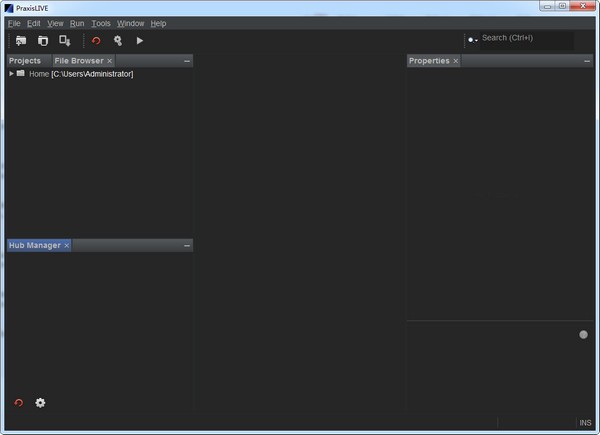Screen dimensions: 600x435
Task: Maximize the PraxisLIVE window
Action: tap(562, 6)
